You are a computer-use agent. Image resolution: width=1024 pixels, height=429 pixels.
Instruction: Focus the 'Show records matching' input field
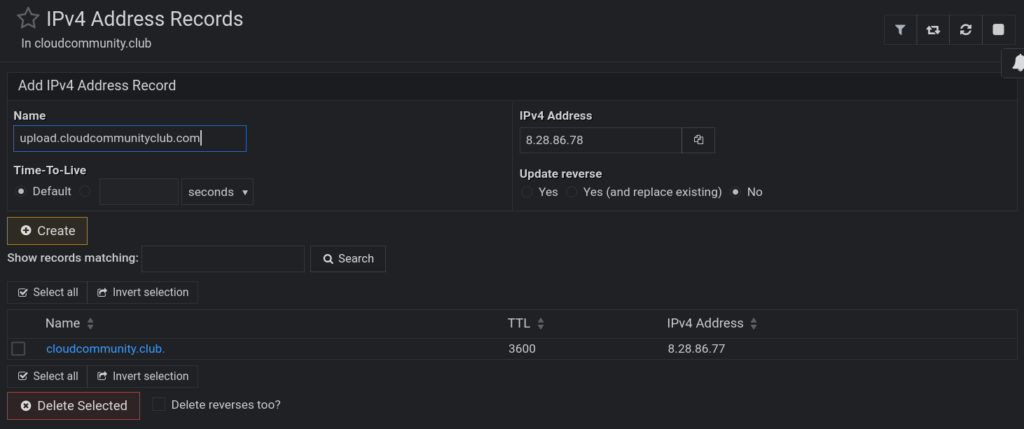223,259
